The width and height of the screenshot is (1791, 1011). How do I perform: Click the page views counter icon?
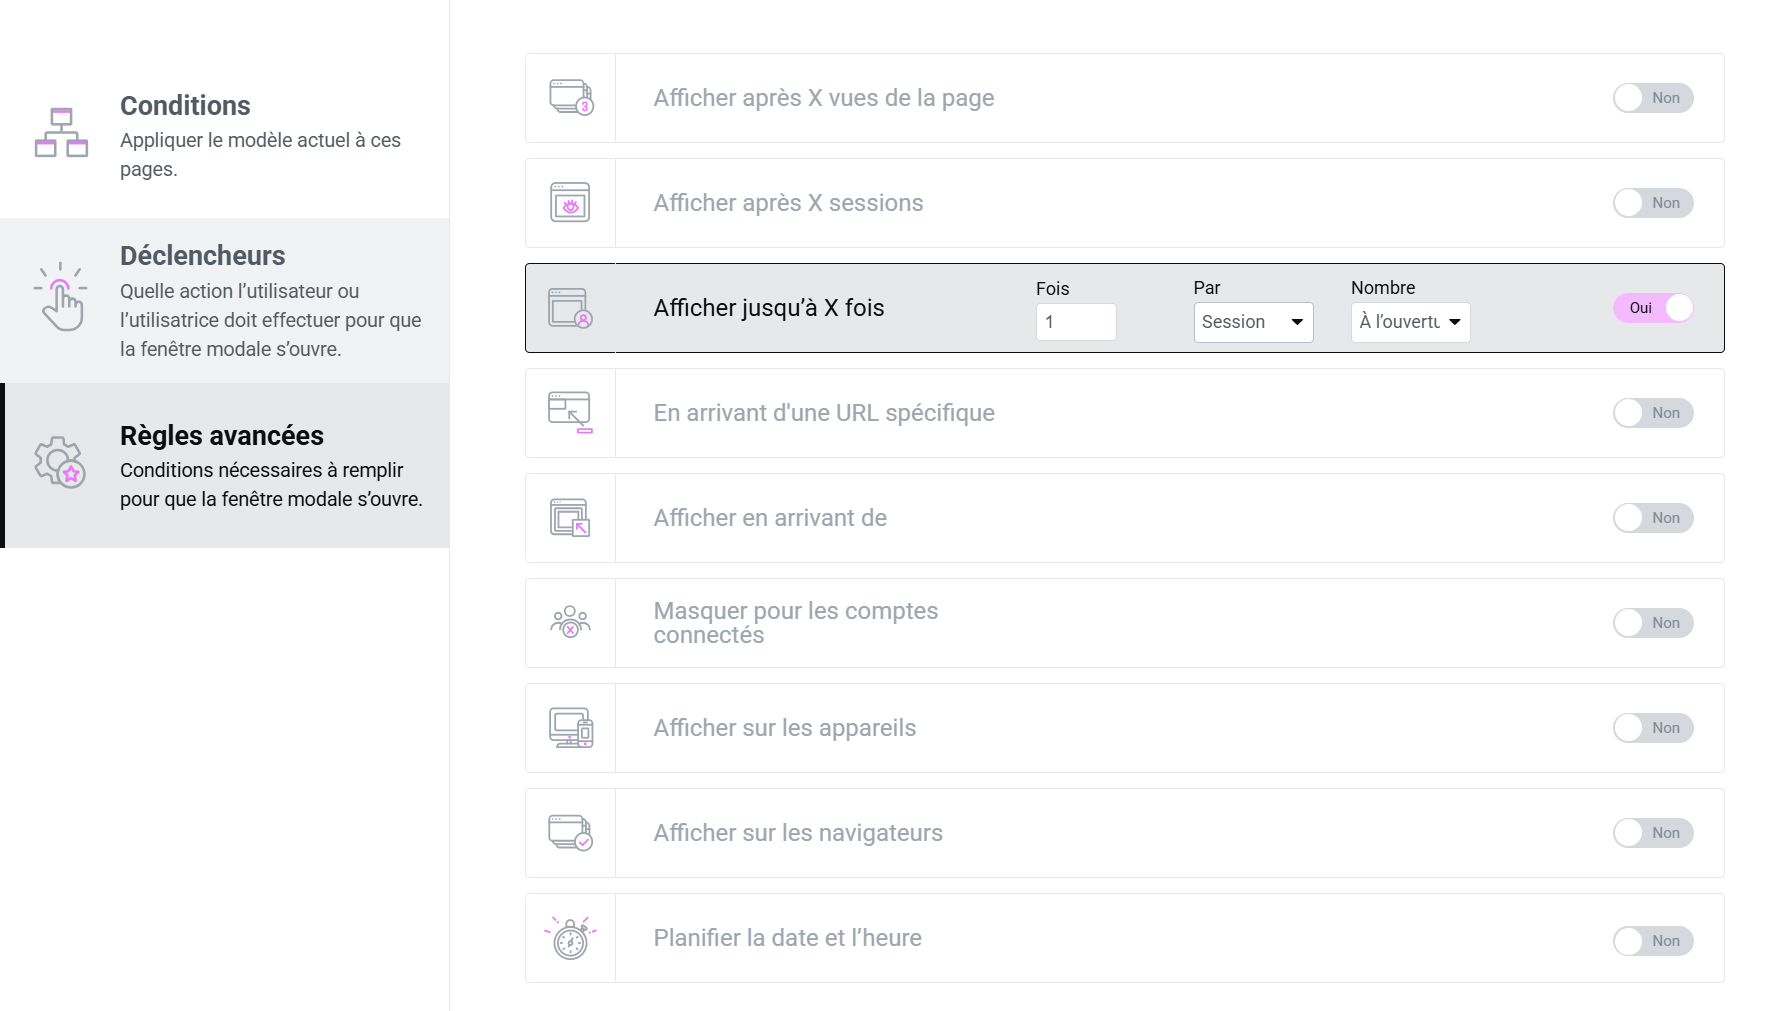[x=571, y=98]
